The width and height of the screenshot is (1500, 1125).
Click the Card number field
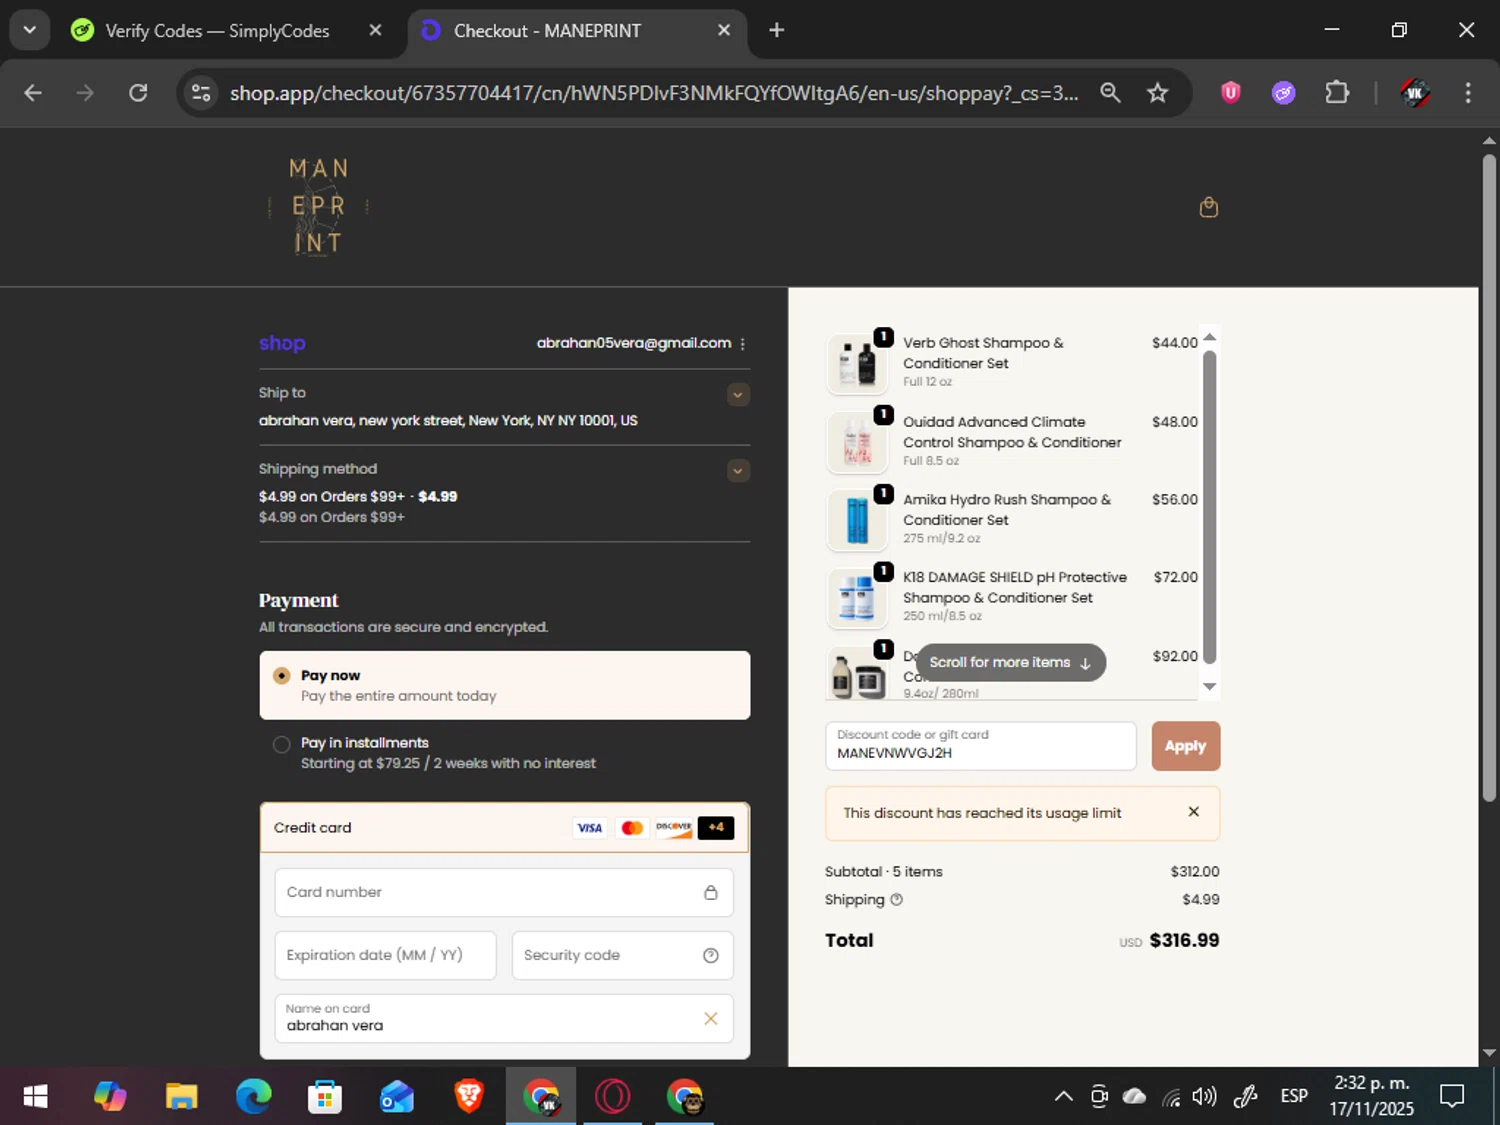[x=504, y=892]
